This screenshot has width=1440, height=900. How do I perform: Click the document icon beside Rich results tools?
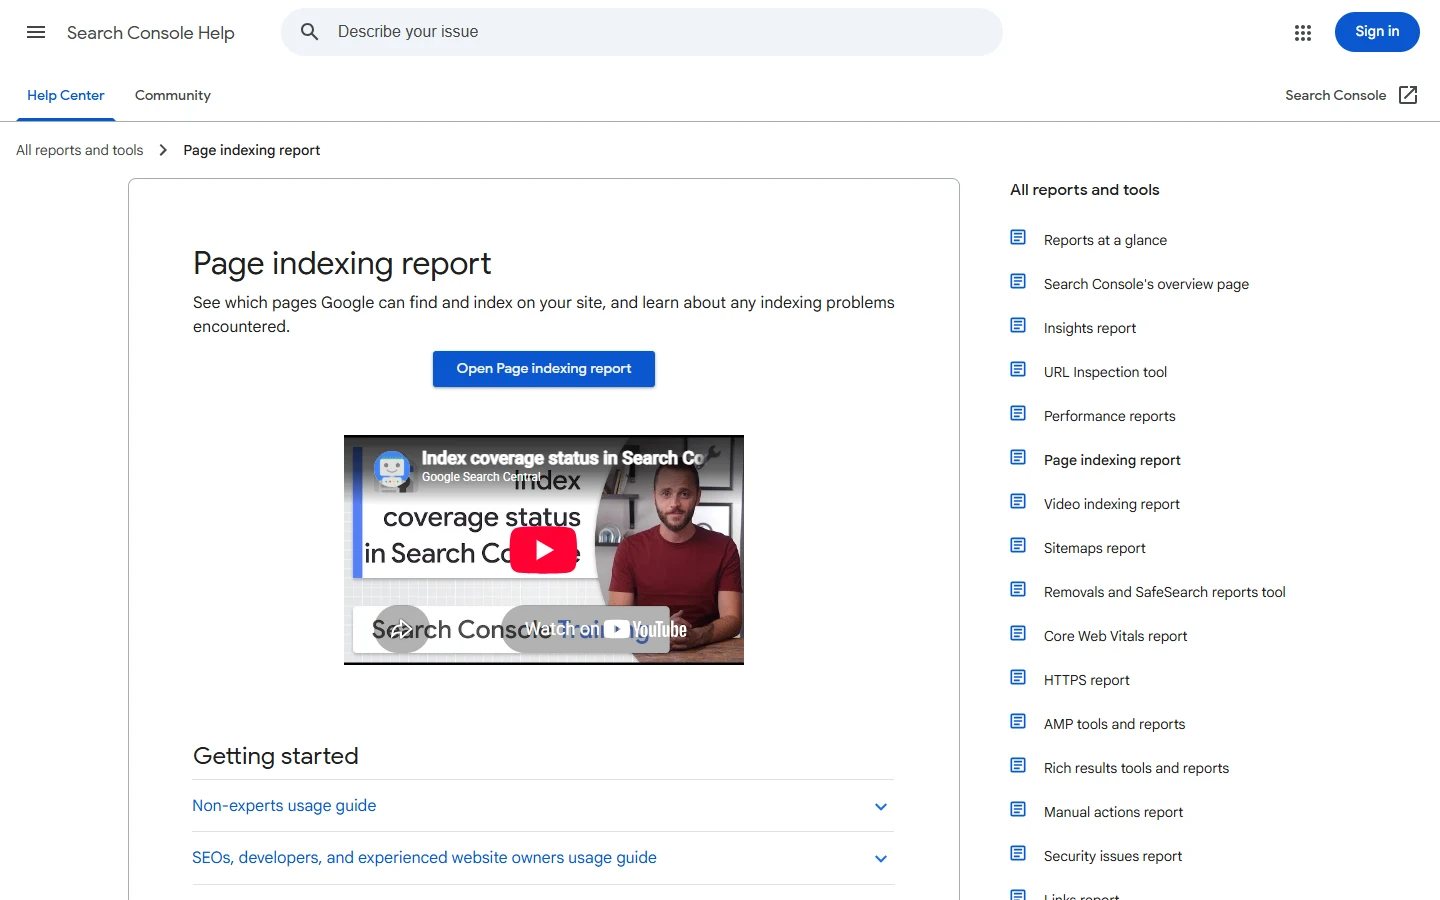click(x=1018, y=765)
